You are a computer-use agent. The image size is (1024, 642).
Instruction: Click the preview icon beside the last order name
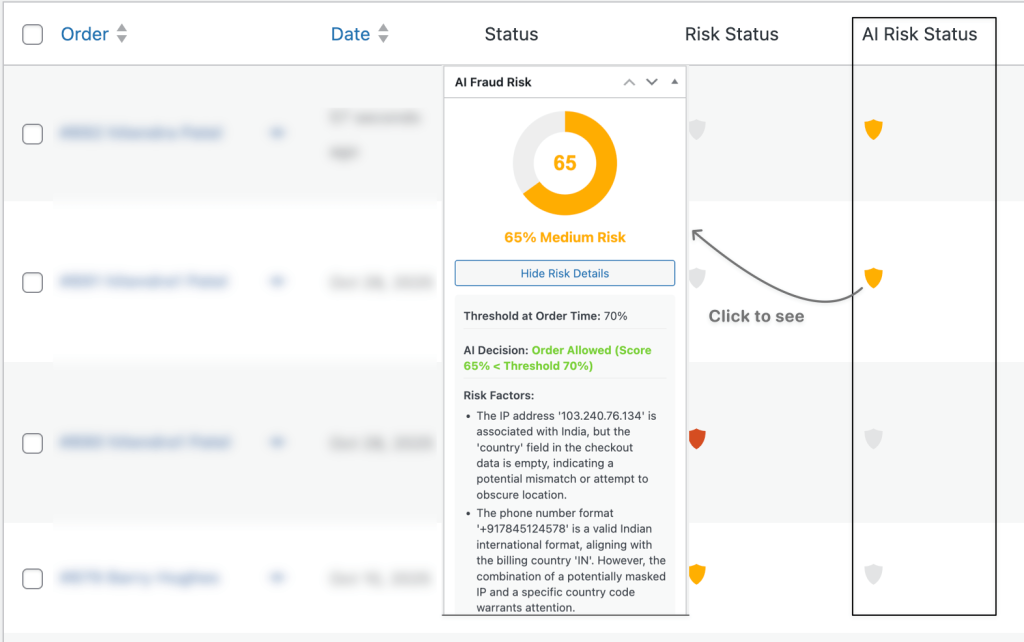point(278,577)
